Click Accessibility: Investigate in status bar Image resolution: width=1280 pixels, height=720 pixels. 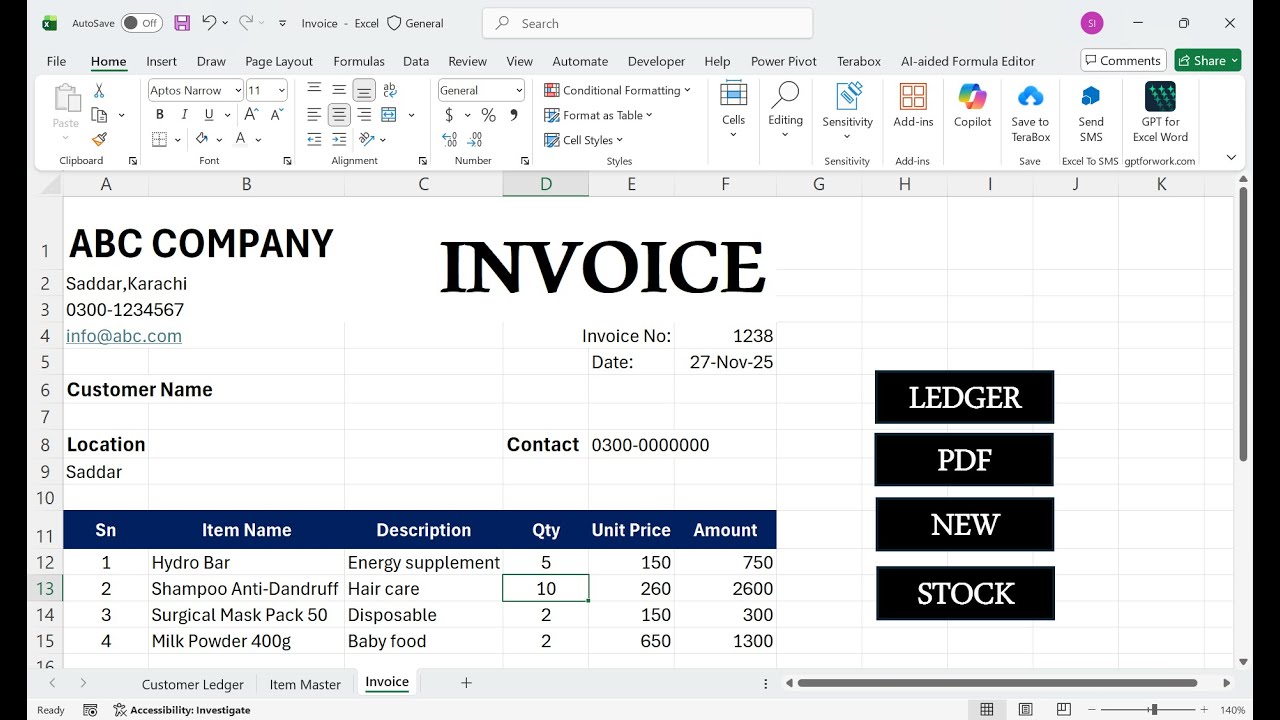pos(182,710)
